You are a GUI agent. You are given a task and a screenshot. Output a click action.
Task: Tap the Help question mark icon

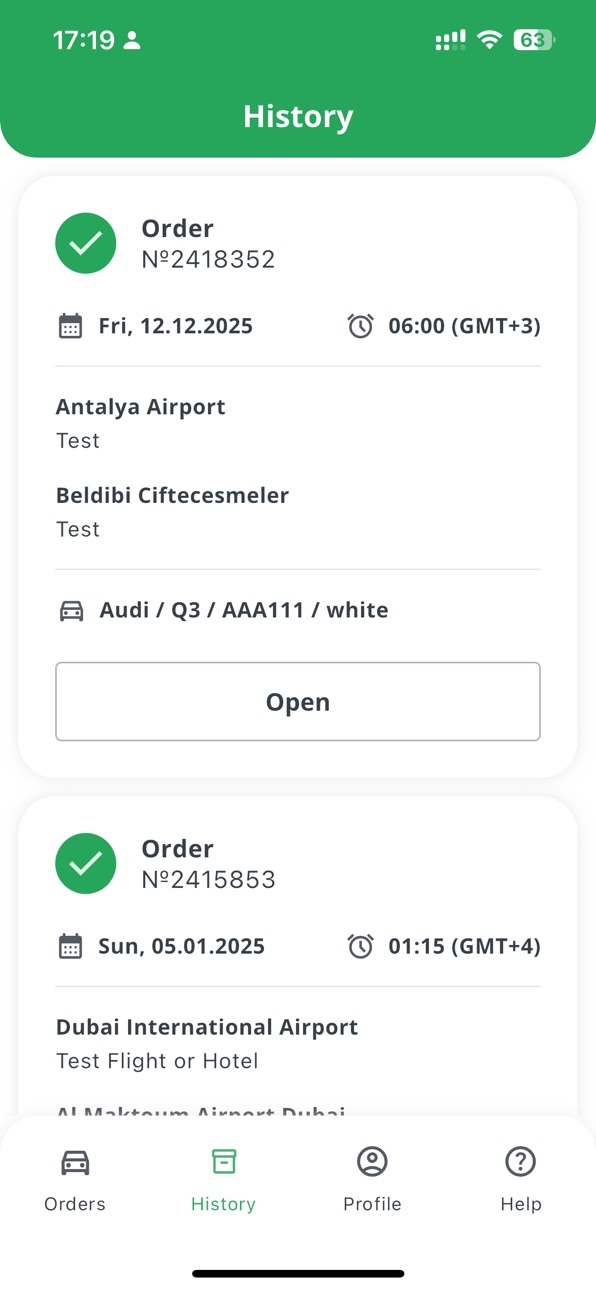(x=521, y=1161)
